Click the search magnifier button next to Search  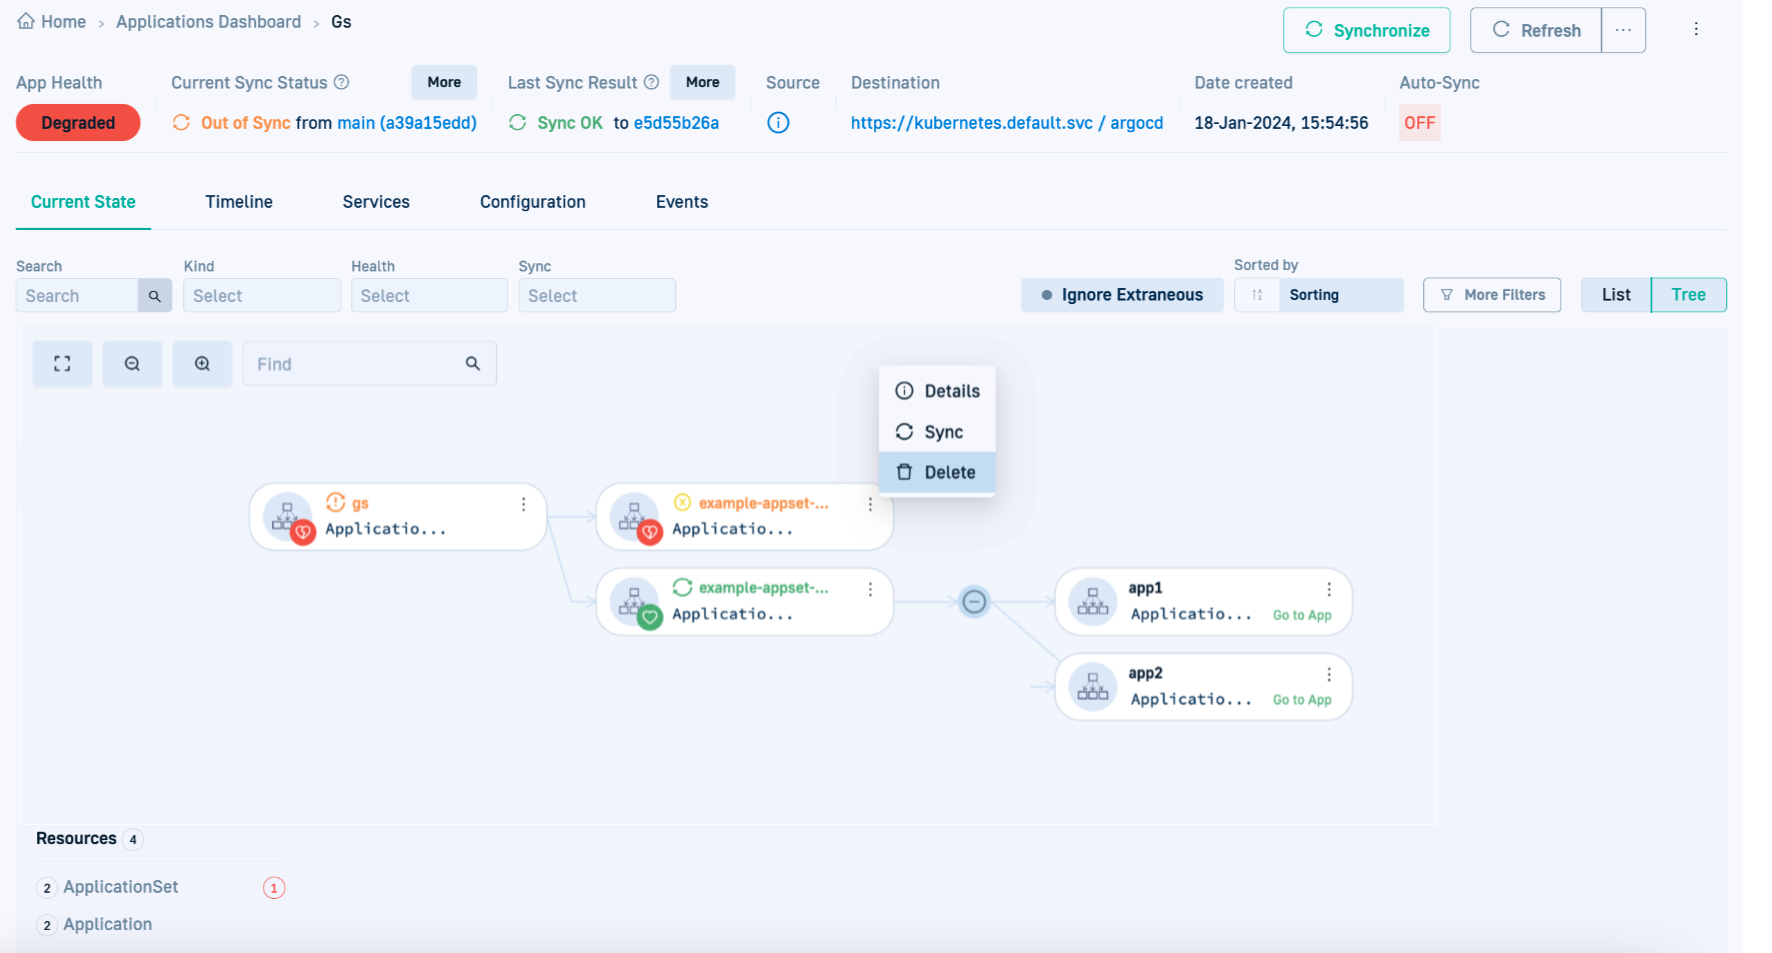click(x=155, y=296)
